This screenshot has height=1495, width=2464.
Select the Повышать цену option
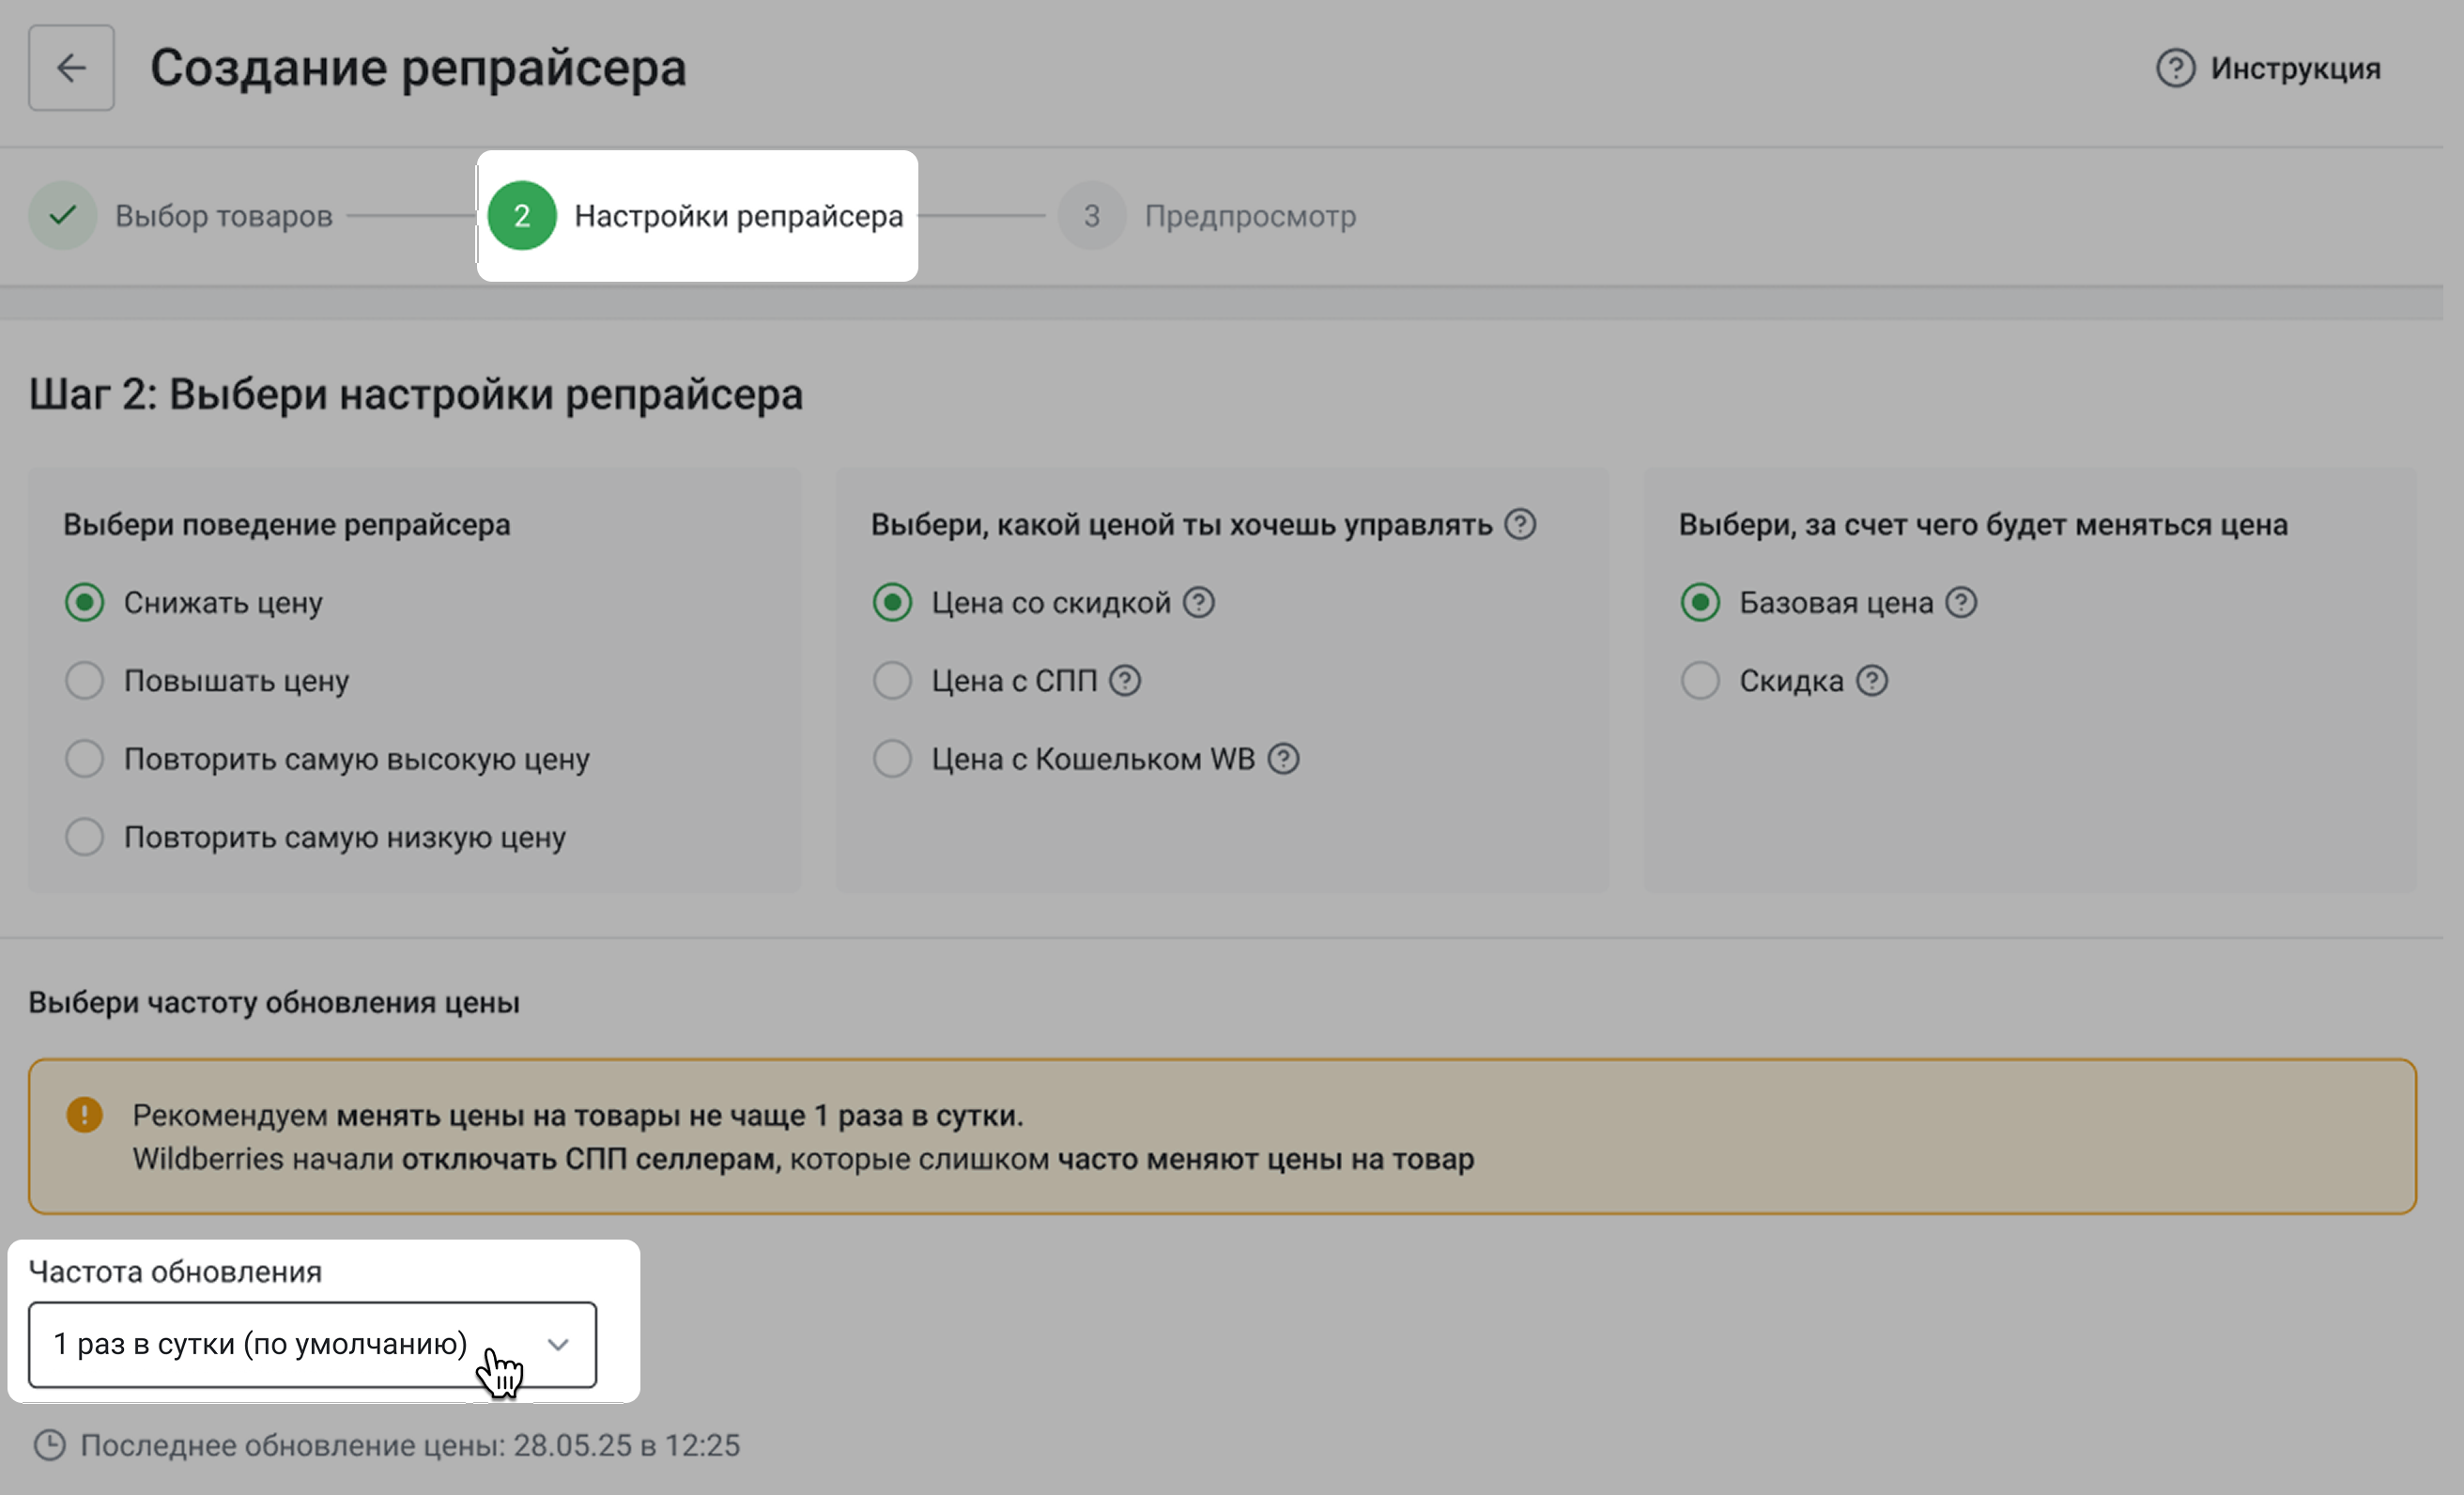click(207, 681)
